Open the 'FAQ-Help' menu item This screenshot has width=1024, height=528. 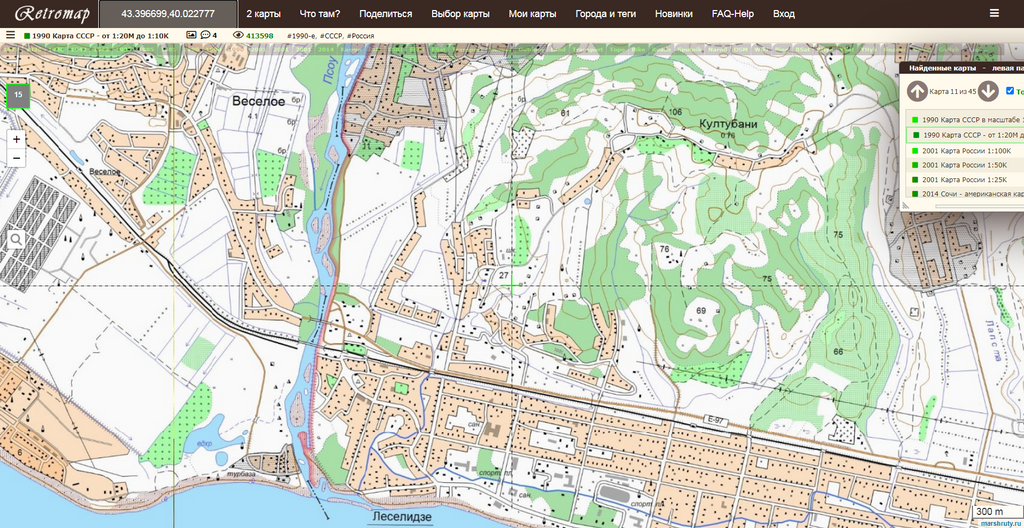(733, 13)
